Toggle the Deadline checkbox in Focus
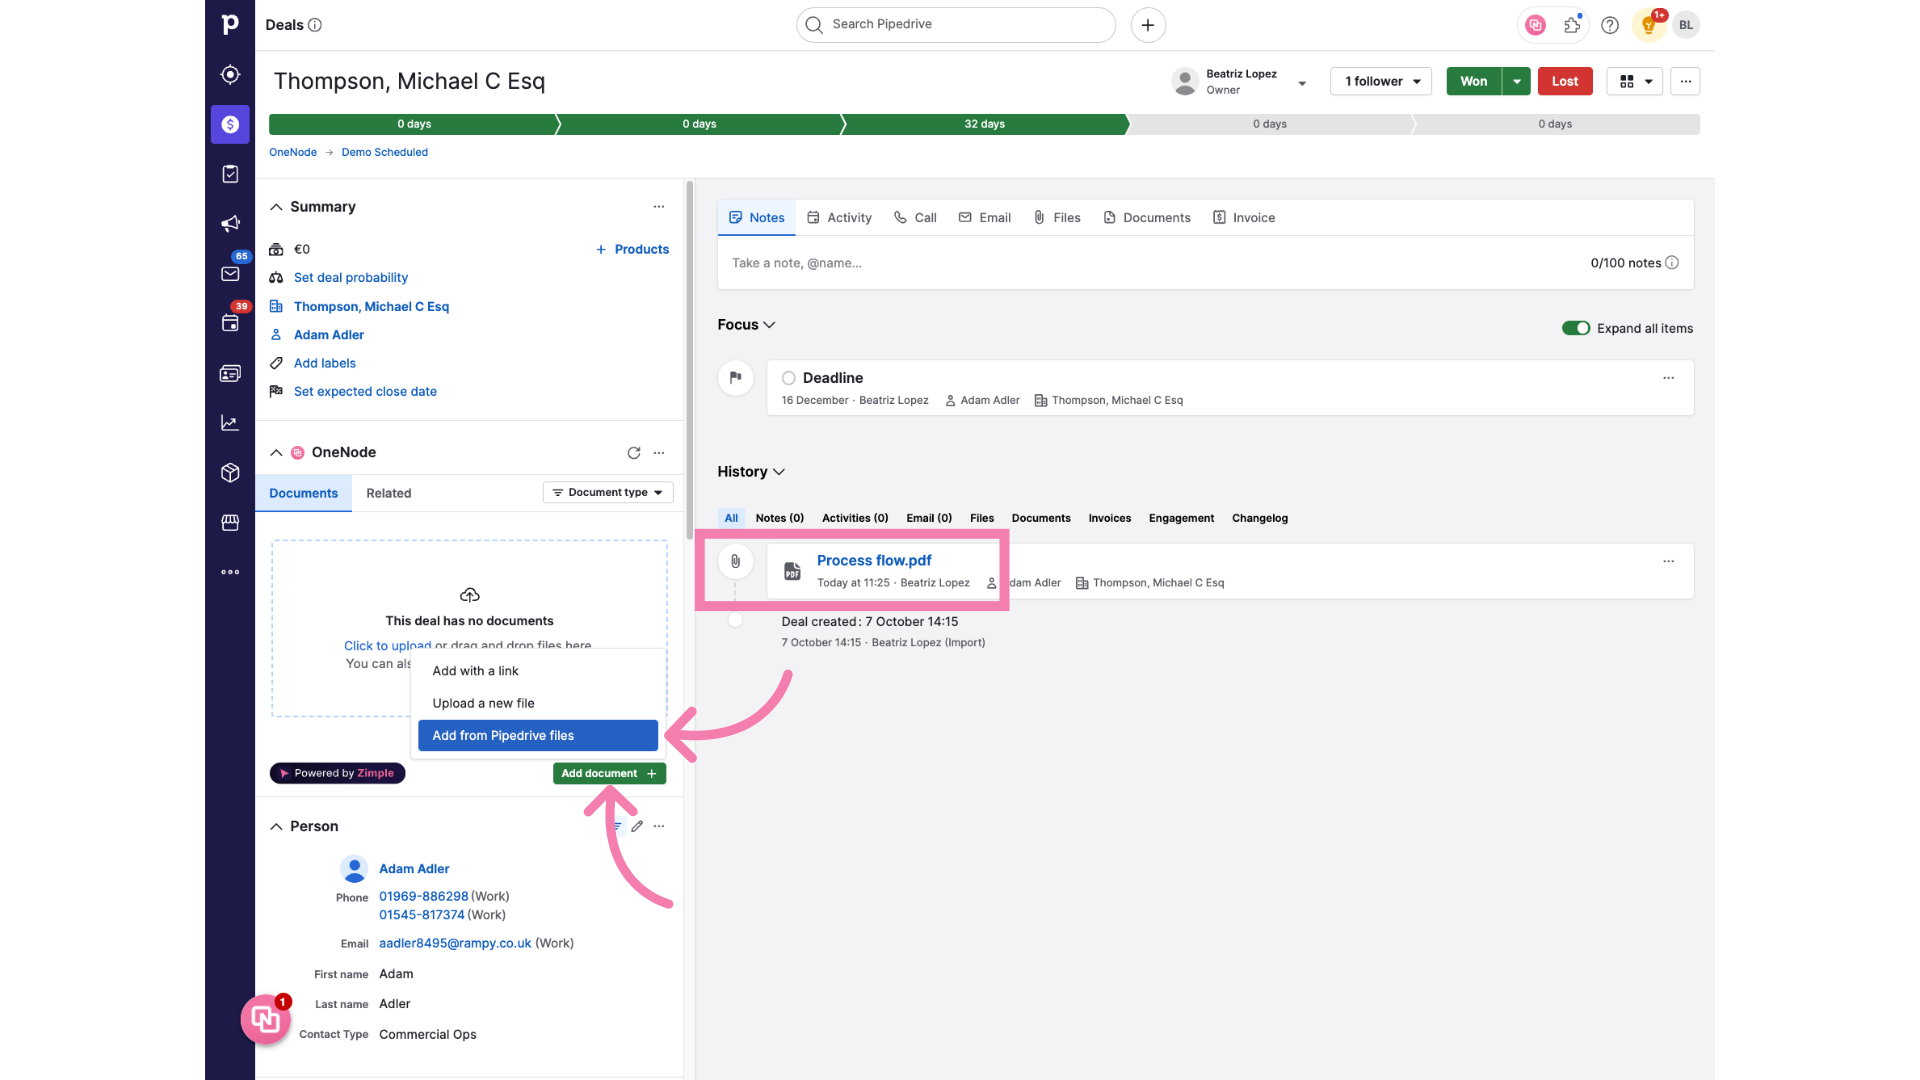Viewport: 1920px width, 1080px height. pos(789,377)
